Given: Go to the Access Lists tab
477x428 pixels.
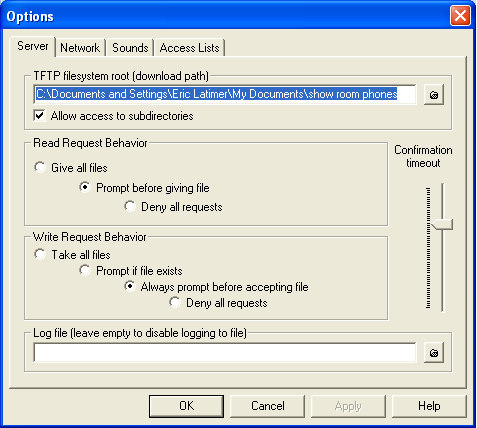Looking at the screenshot, I should point(189,48).
